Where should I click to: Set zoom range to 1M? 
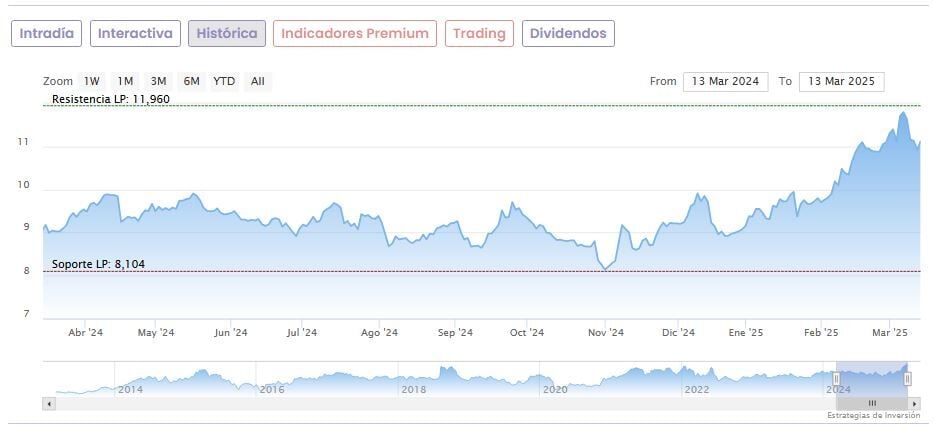pyautogui.click(x=125, y=81)
